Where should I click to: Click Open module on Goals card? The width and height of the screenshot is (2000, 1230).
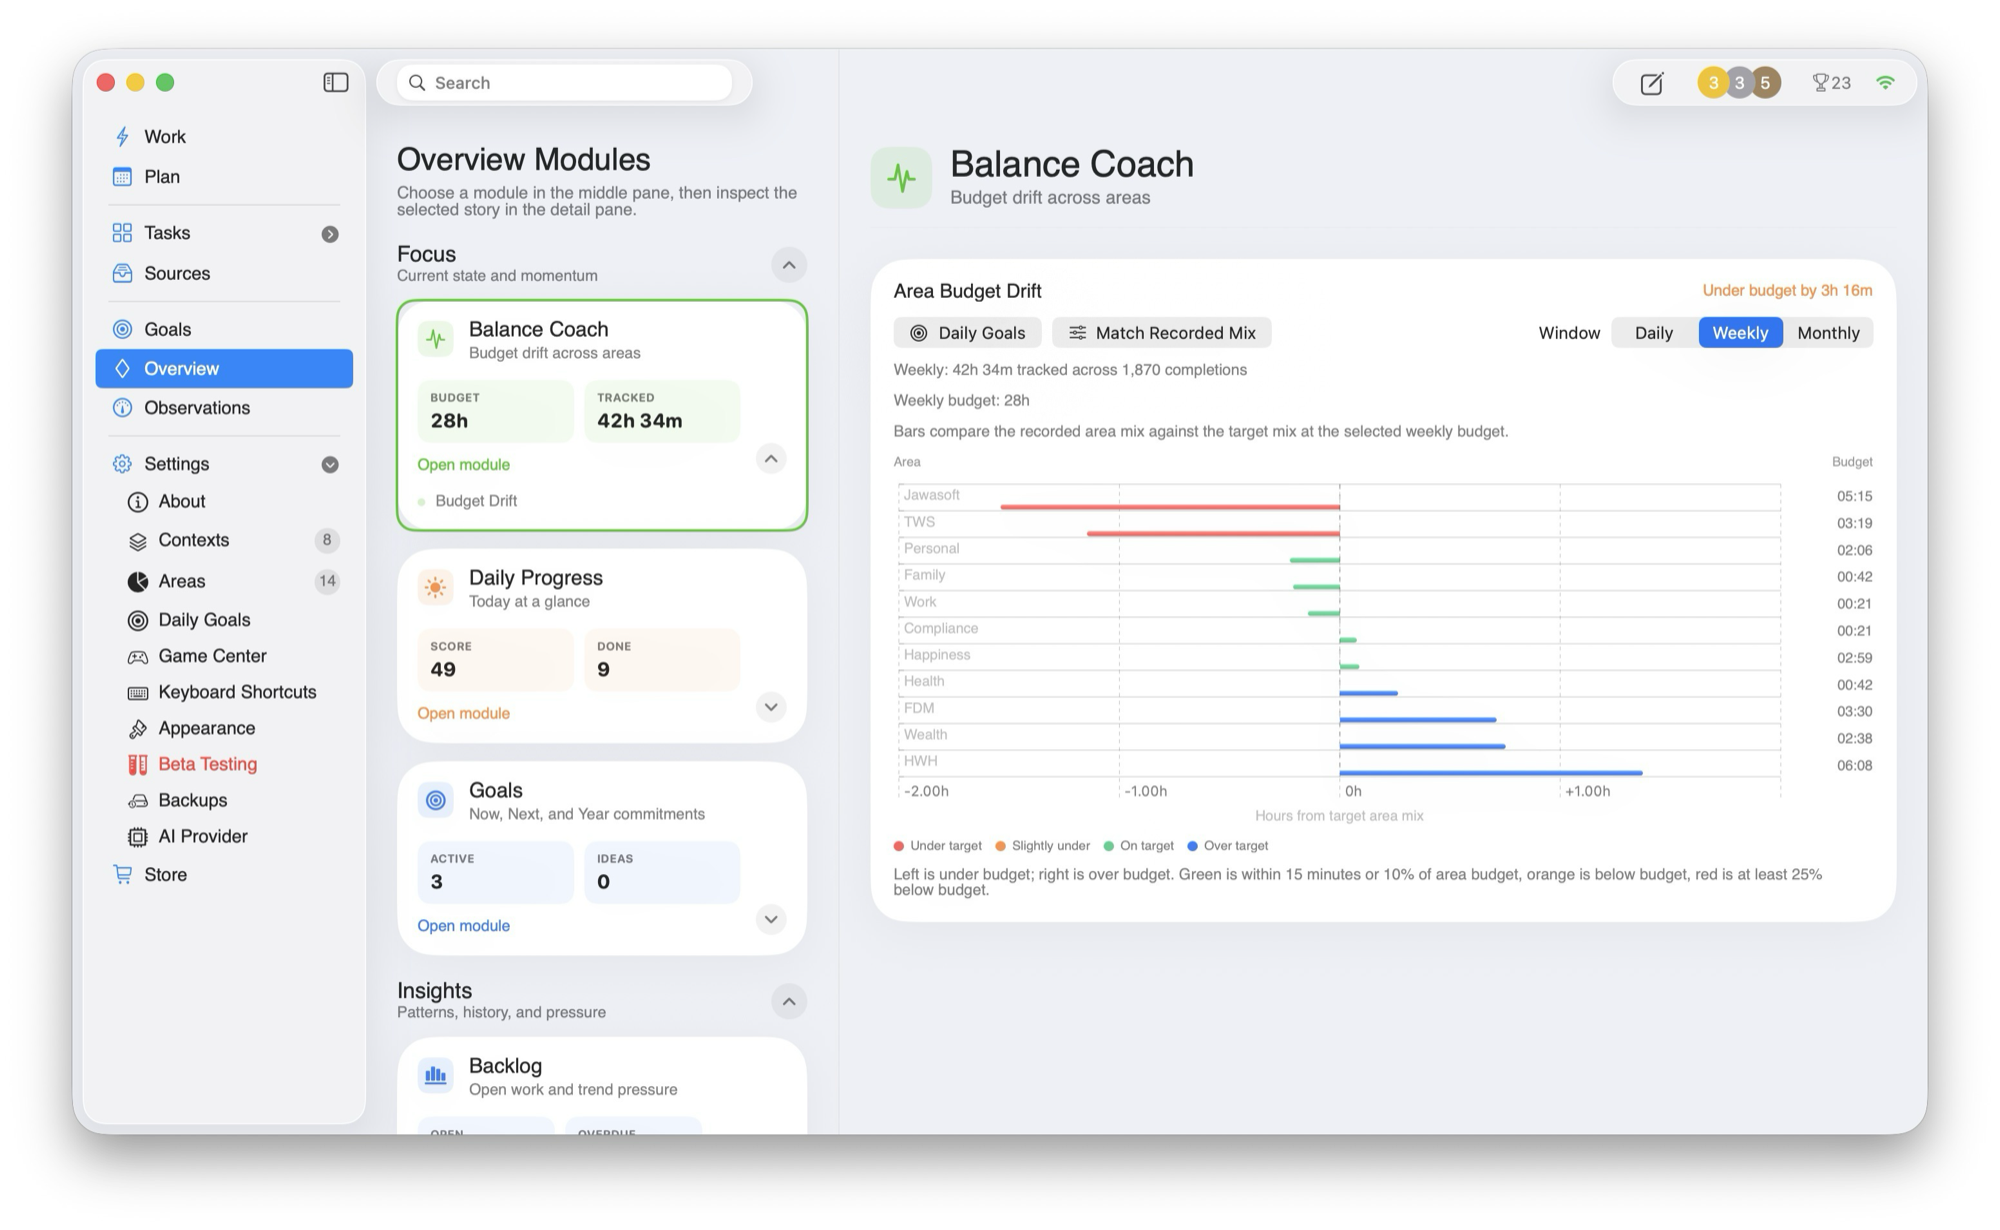tap(463, 926)
